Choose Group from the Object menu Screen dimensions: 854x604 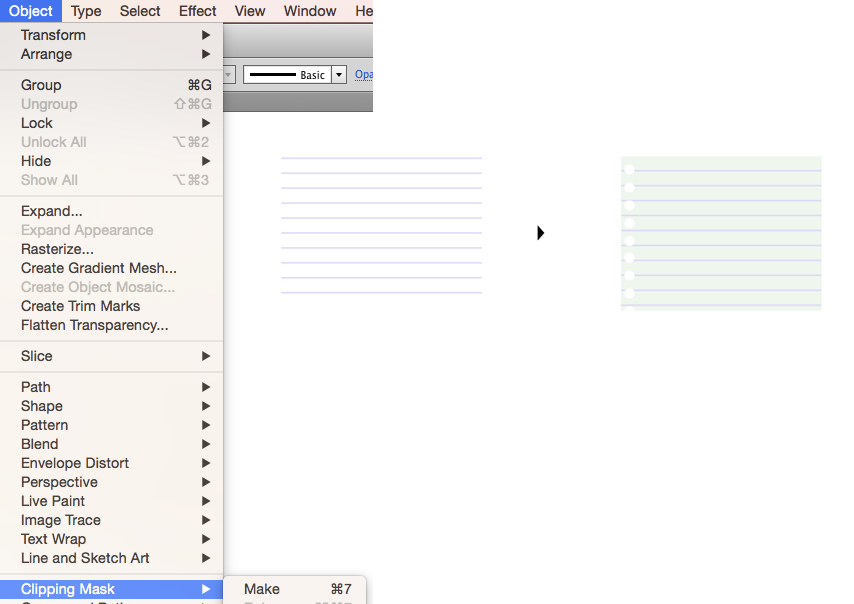tap(41, 85)
